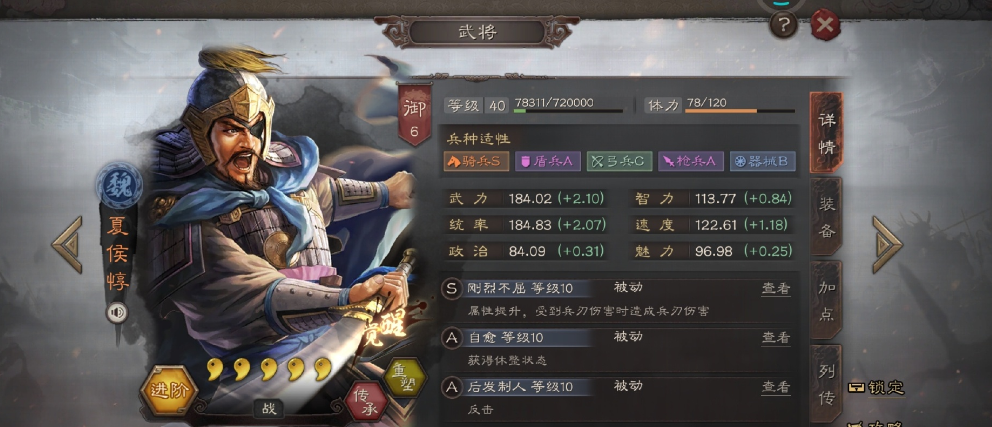
Task: View details of 自愈 skill via 查看
Action: [x=776, y=338]
